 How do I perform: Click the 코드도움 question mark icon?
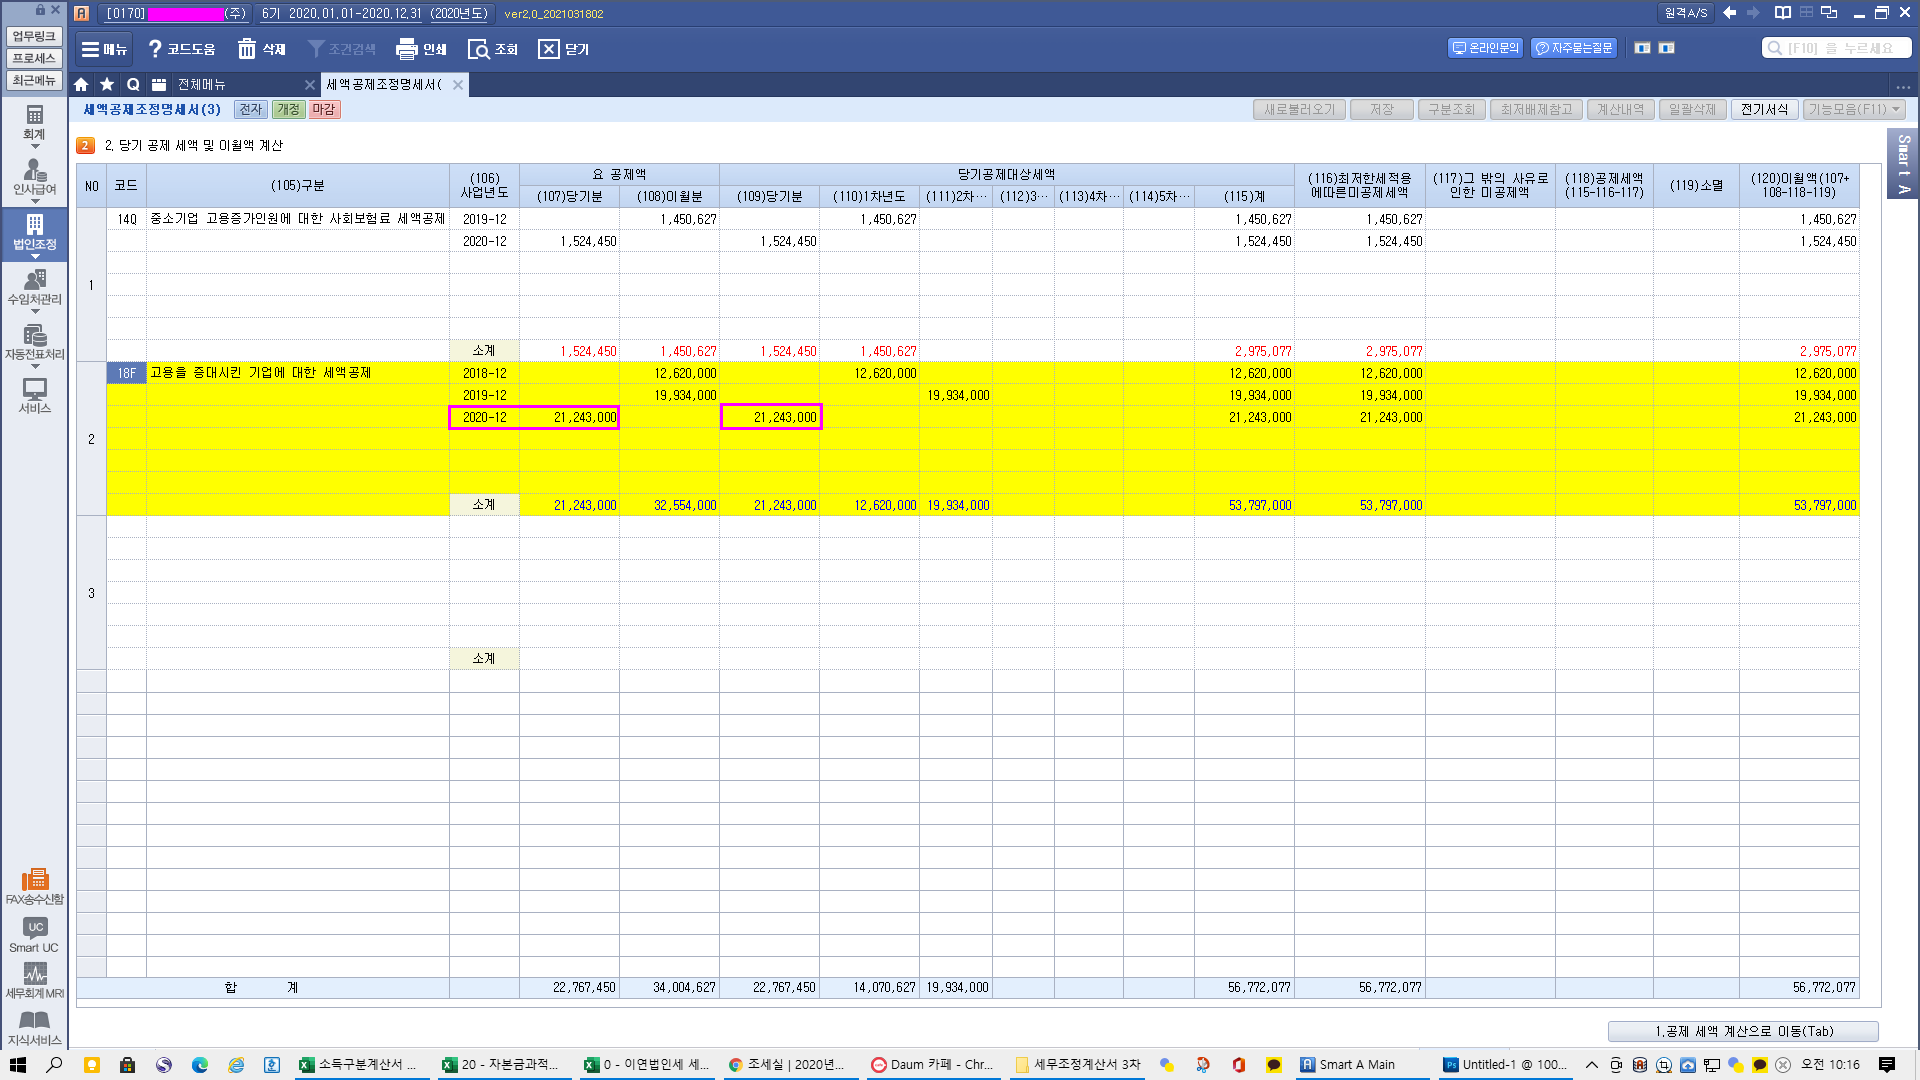tap(155, 49)
